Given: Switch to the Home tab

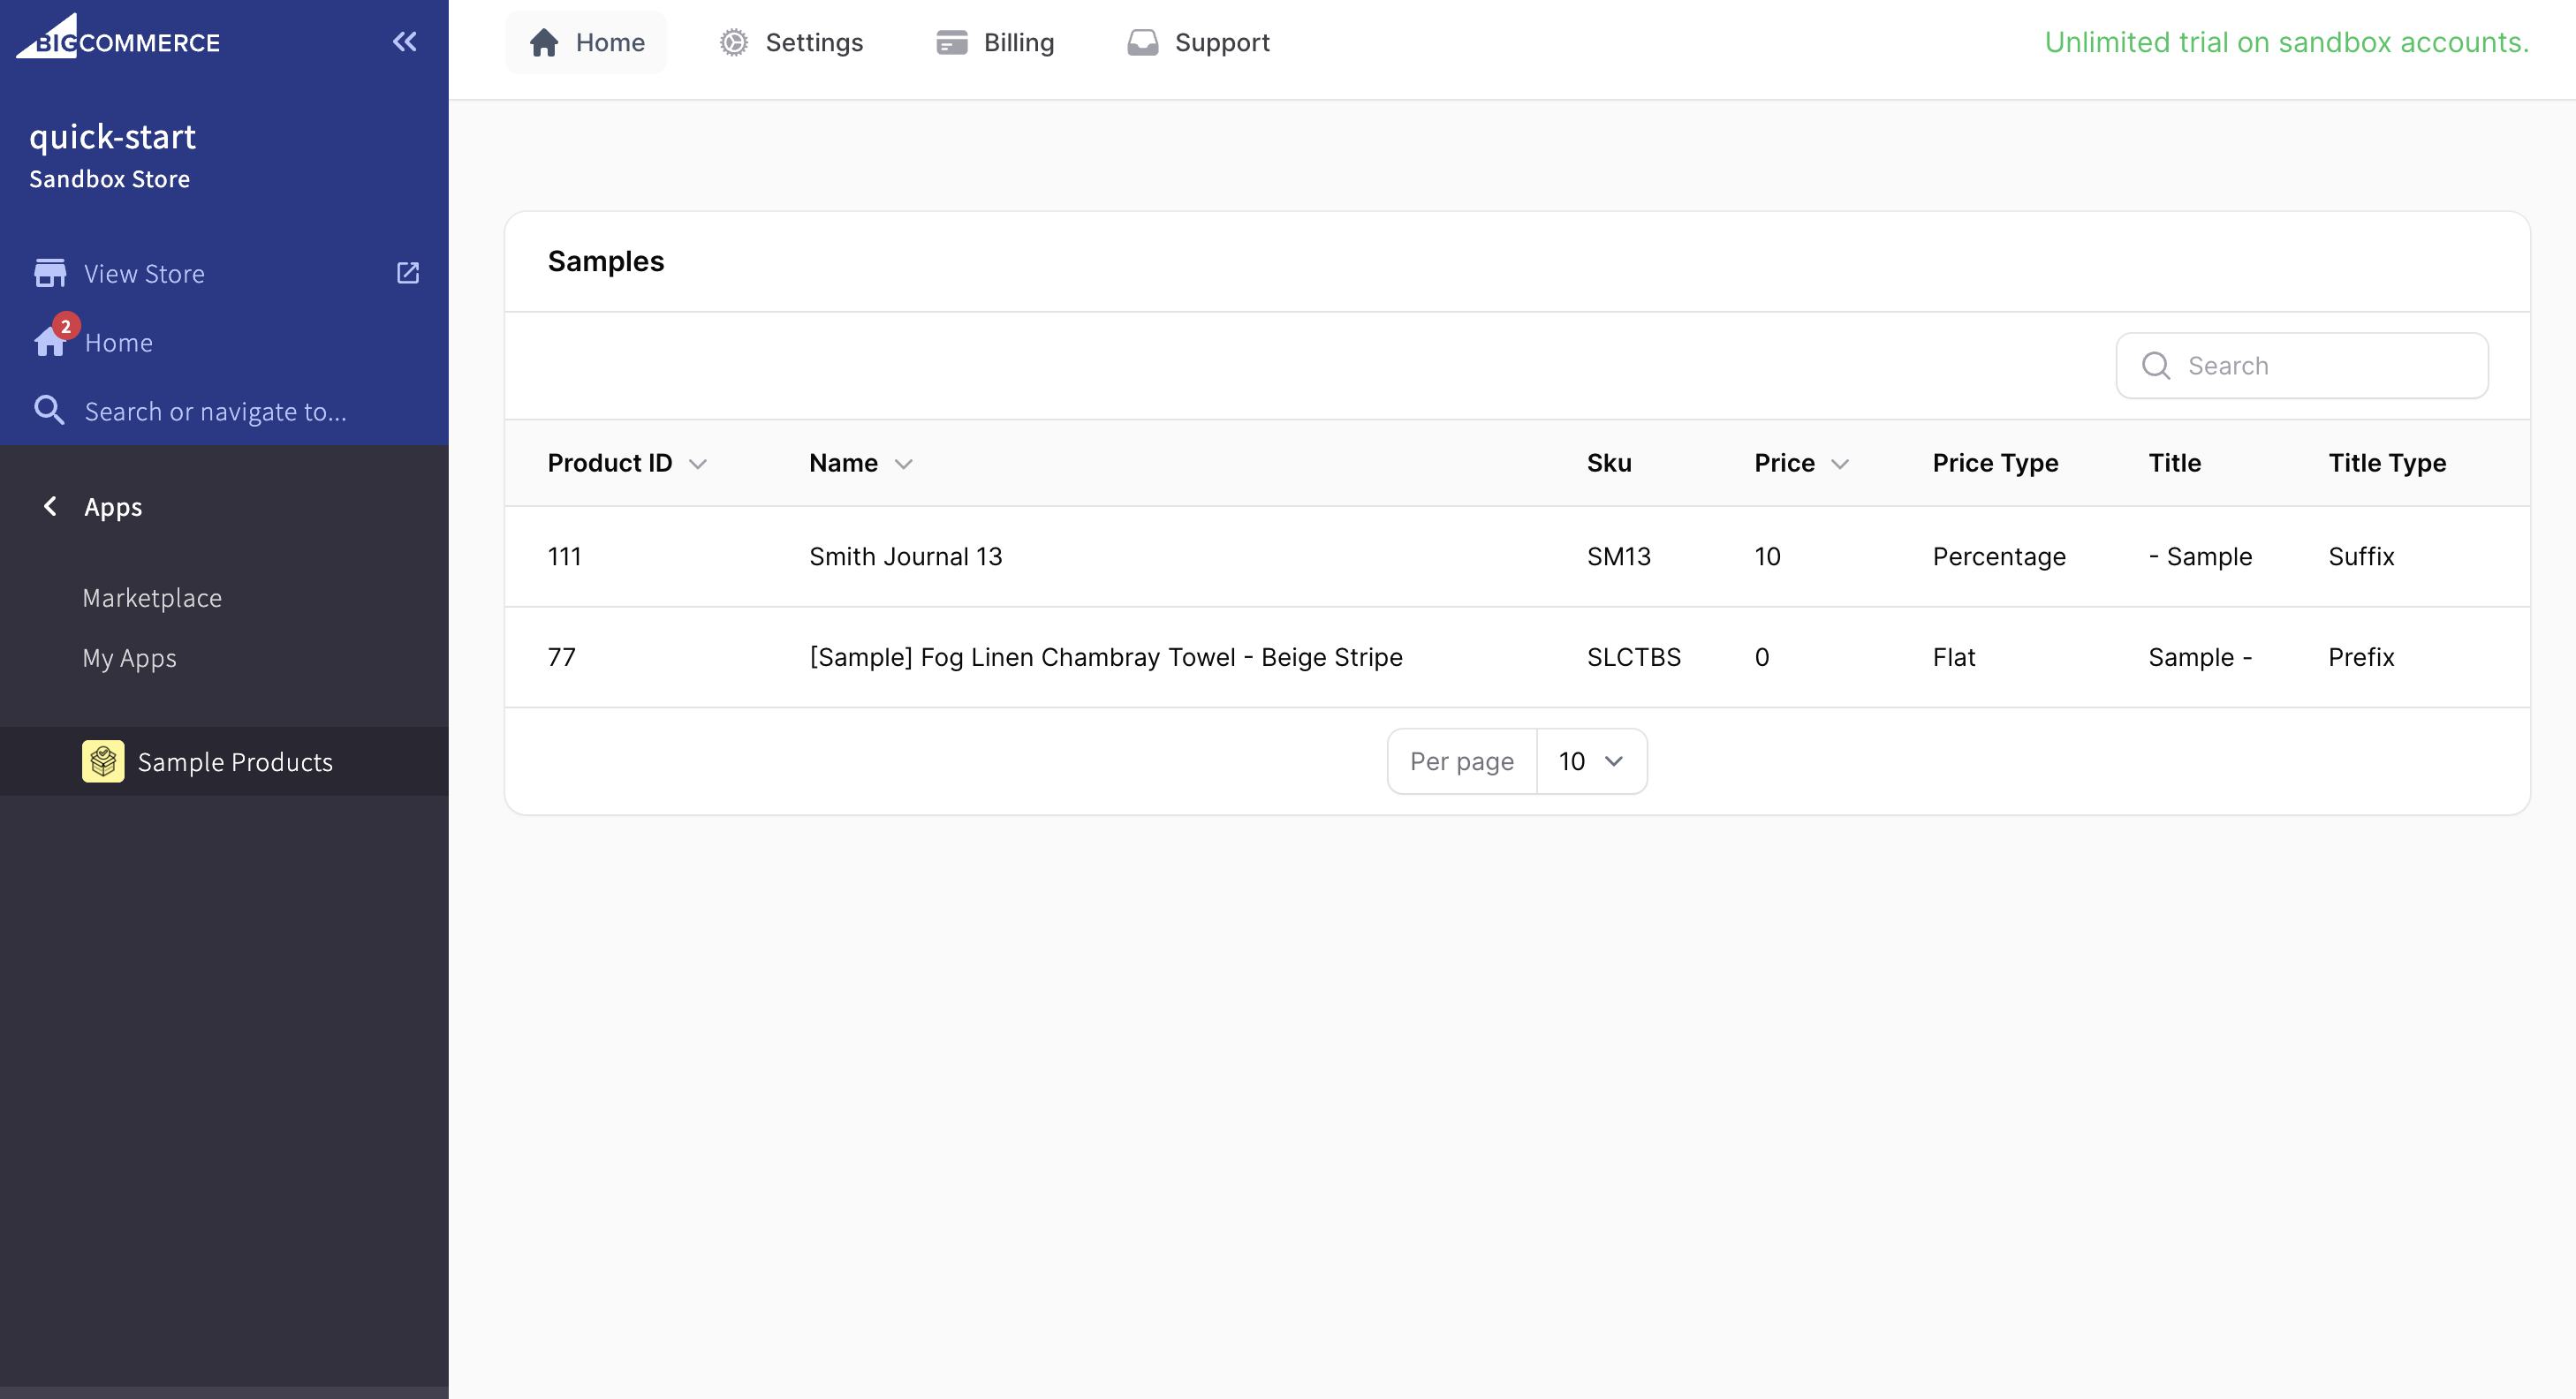Looking at the screenshot, I should pos(586,42).
